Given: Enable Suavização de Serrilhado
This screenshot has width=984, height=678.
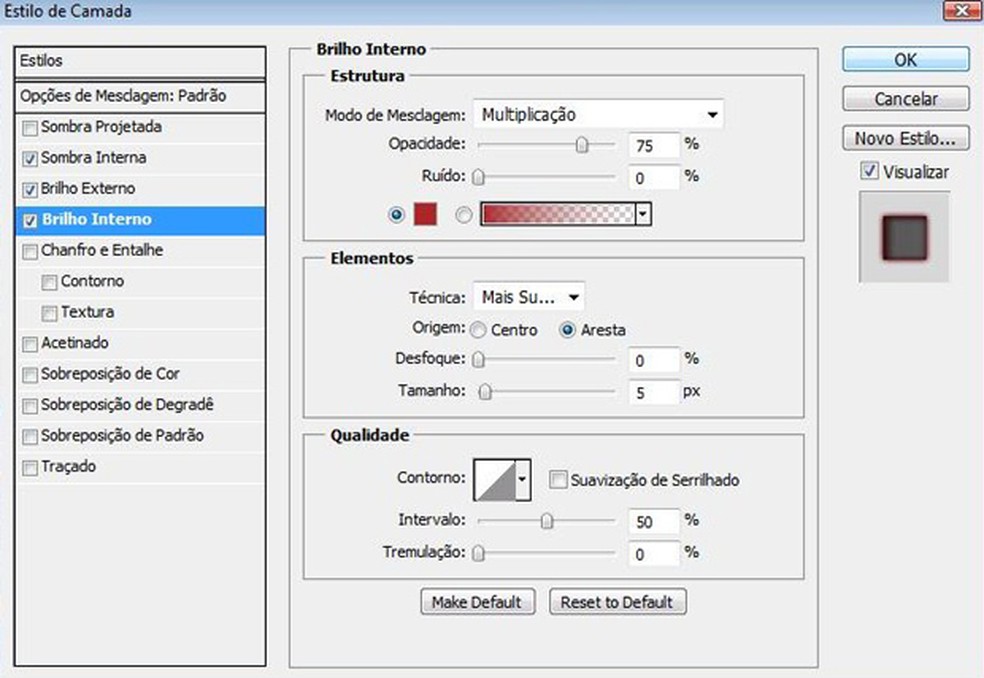Looking at the screenshot, I should coord(558,479).
